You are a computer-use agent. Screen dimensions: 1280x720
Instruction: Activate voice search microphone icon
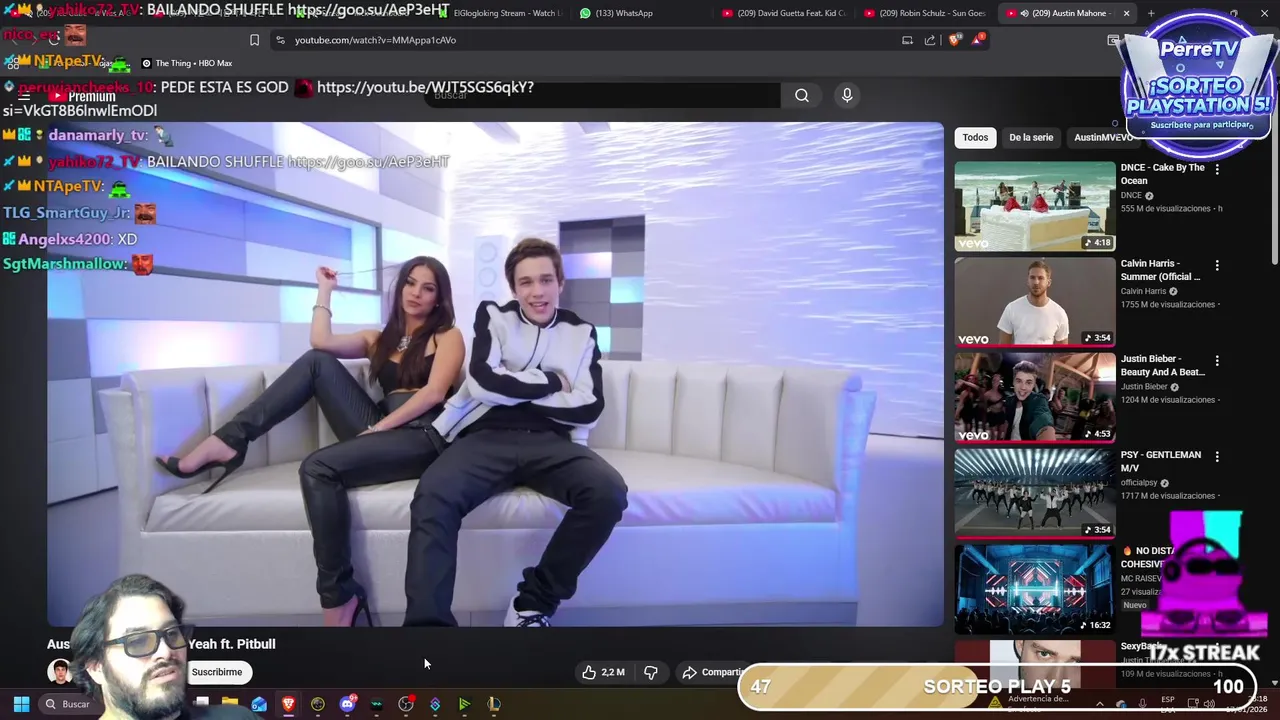847,95
